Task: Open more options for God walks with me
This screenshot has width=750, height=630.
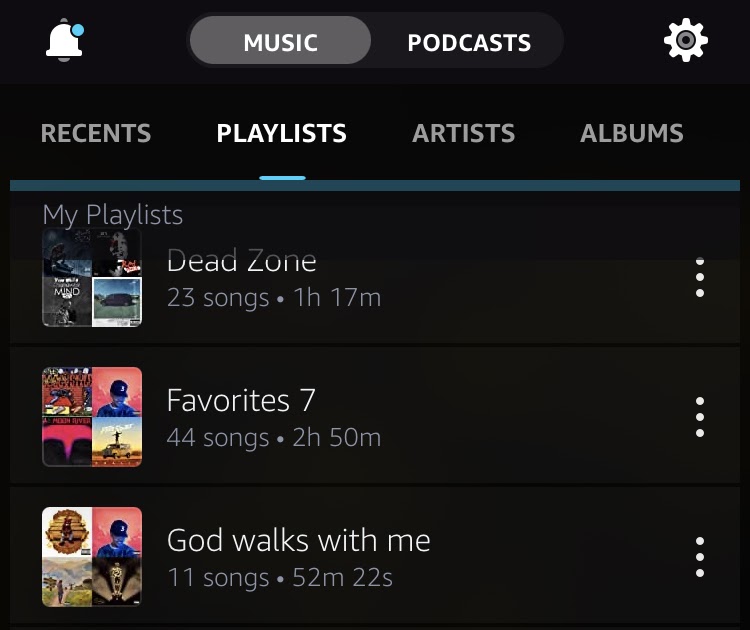Action: (x=700, y=556)
